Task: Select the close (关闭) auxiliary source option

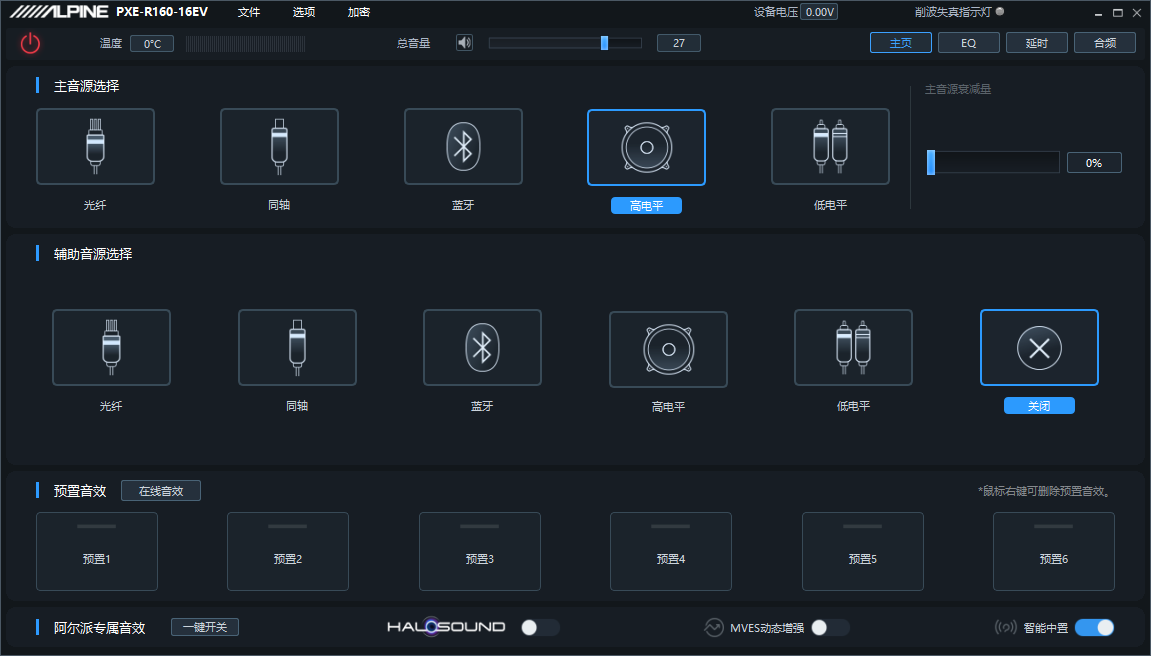Action: pos(1039,347)
